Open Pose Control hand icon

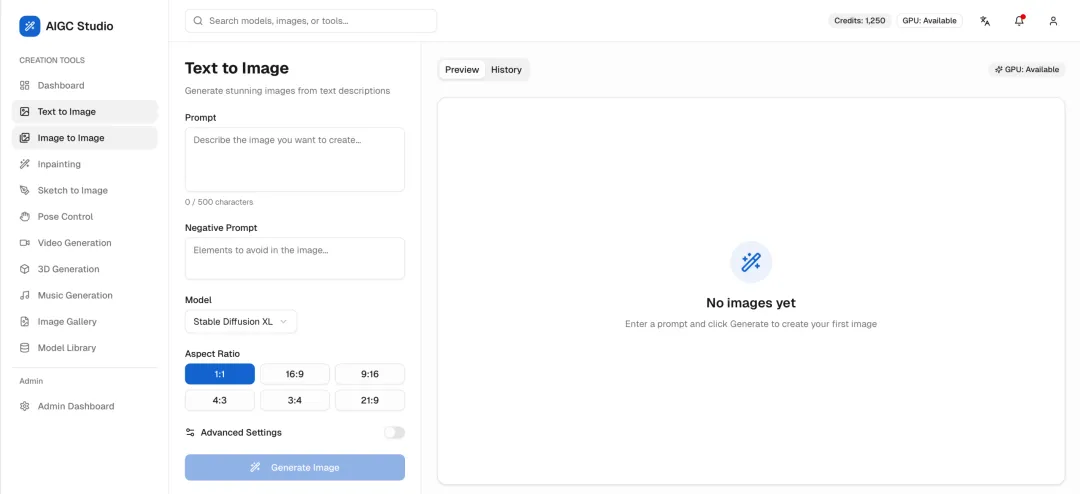coord(25,216)
